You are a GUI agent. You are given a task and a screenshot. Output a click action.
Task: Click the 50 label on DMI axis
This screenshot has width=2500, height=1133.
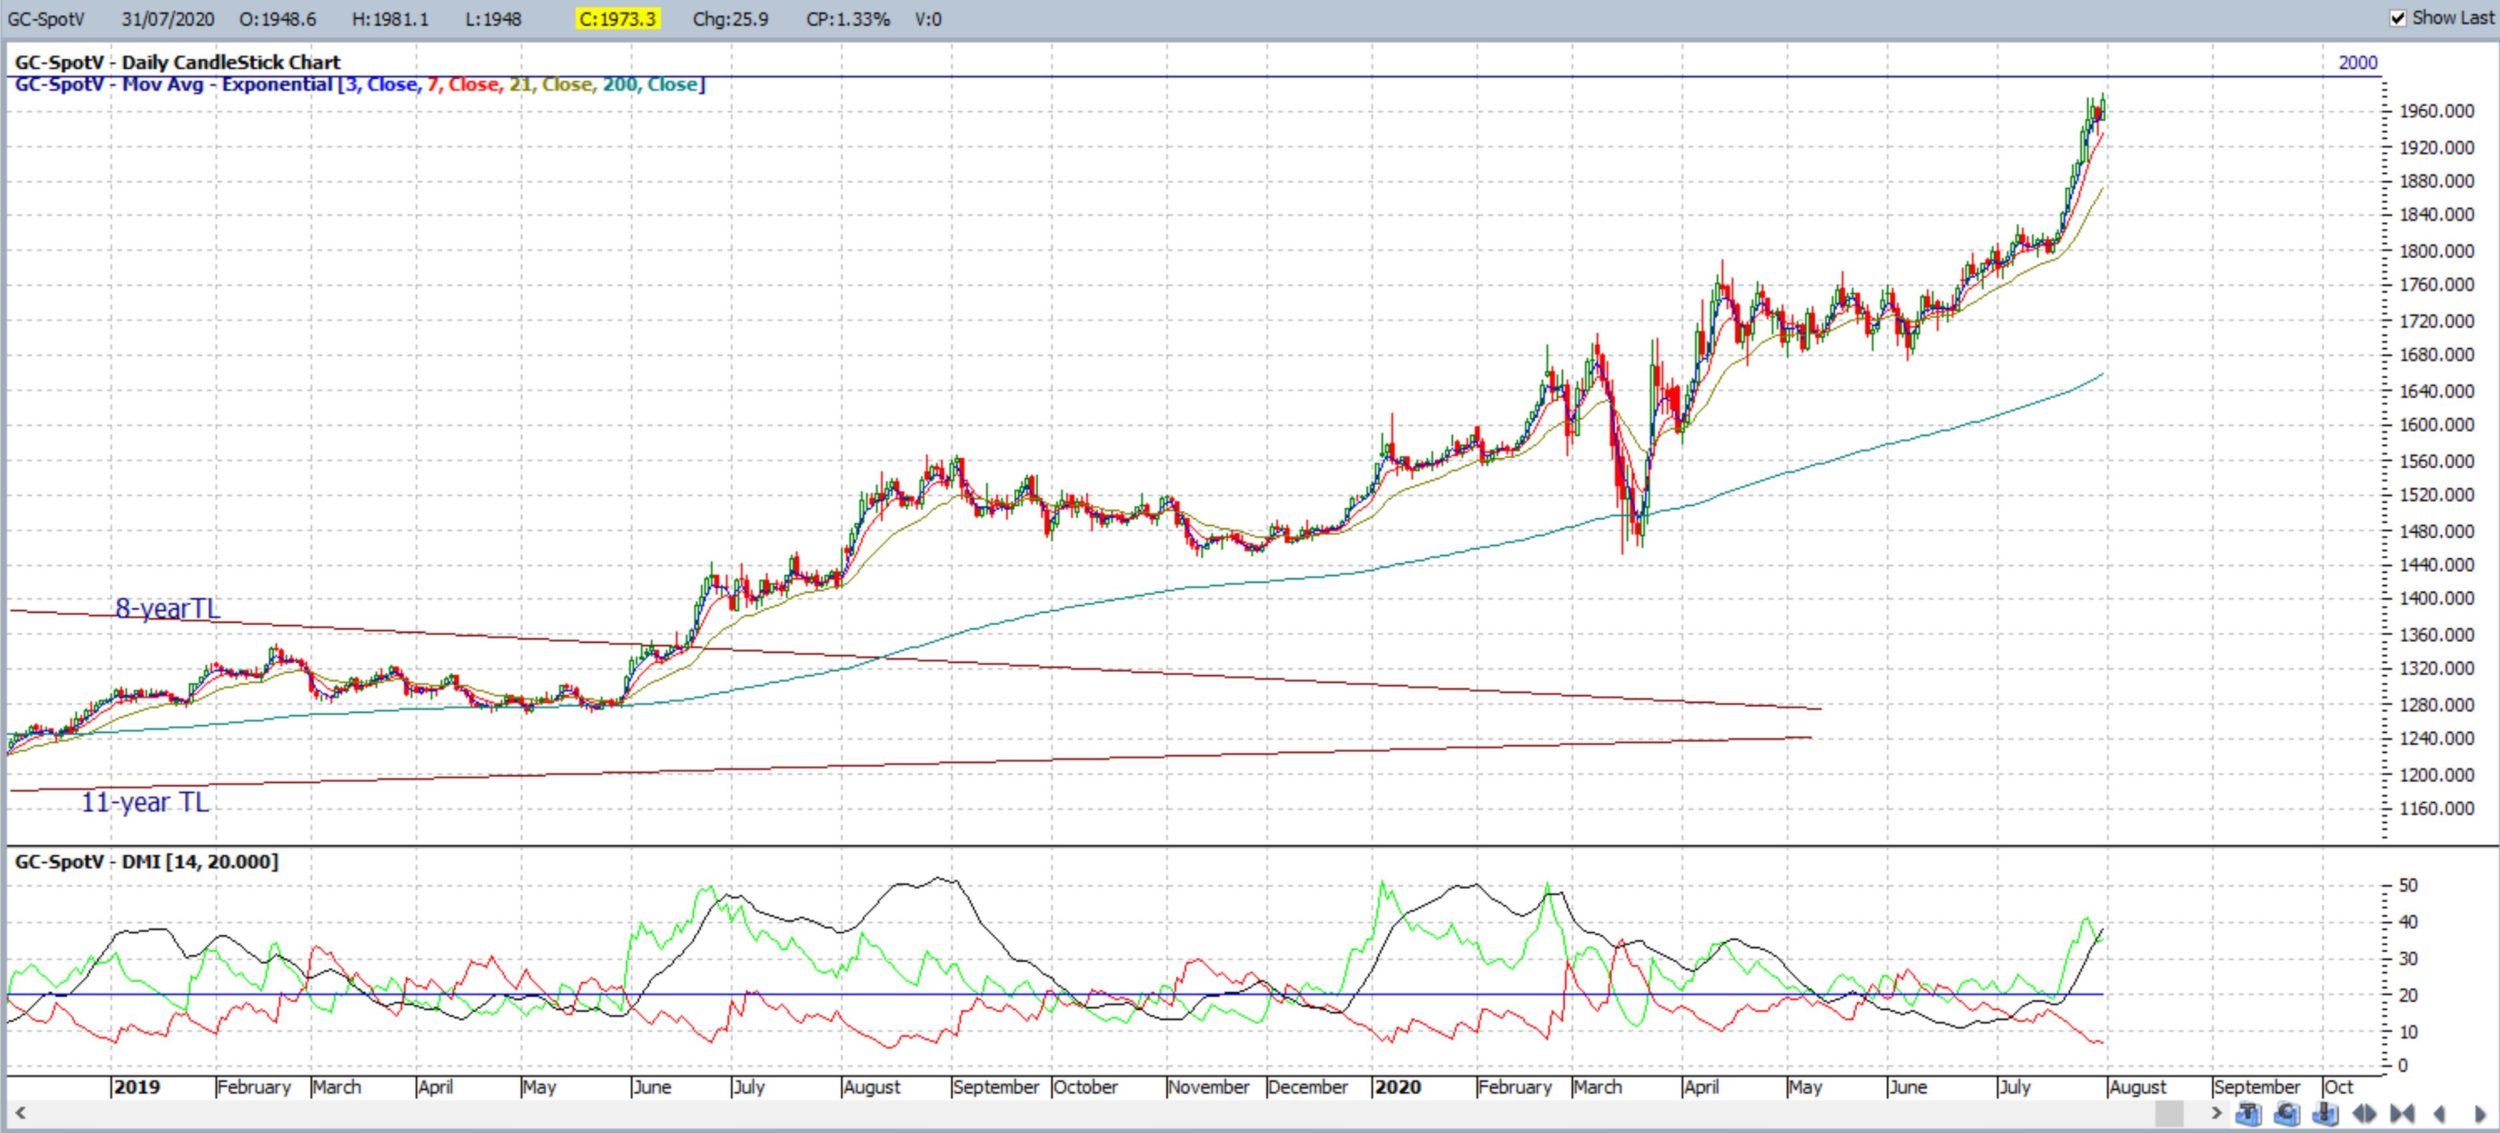tap(2408, 886)
